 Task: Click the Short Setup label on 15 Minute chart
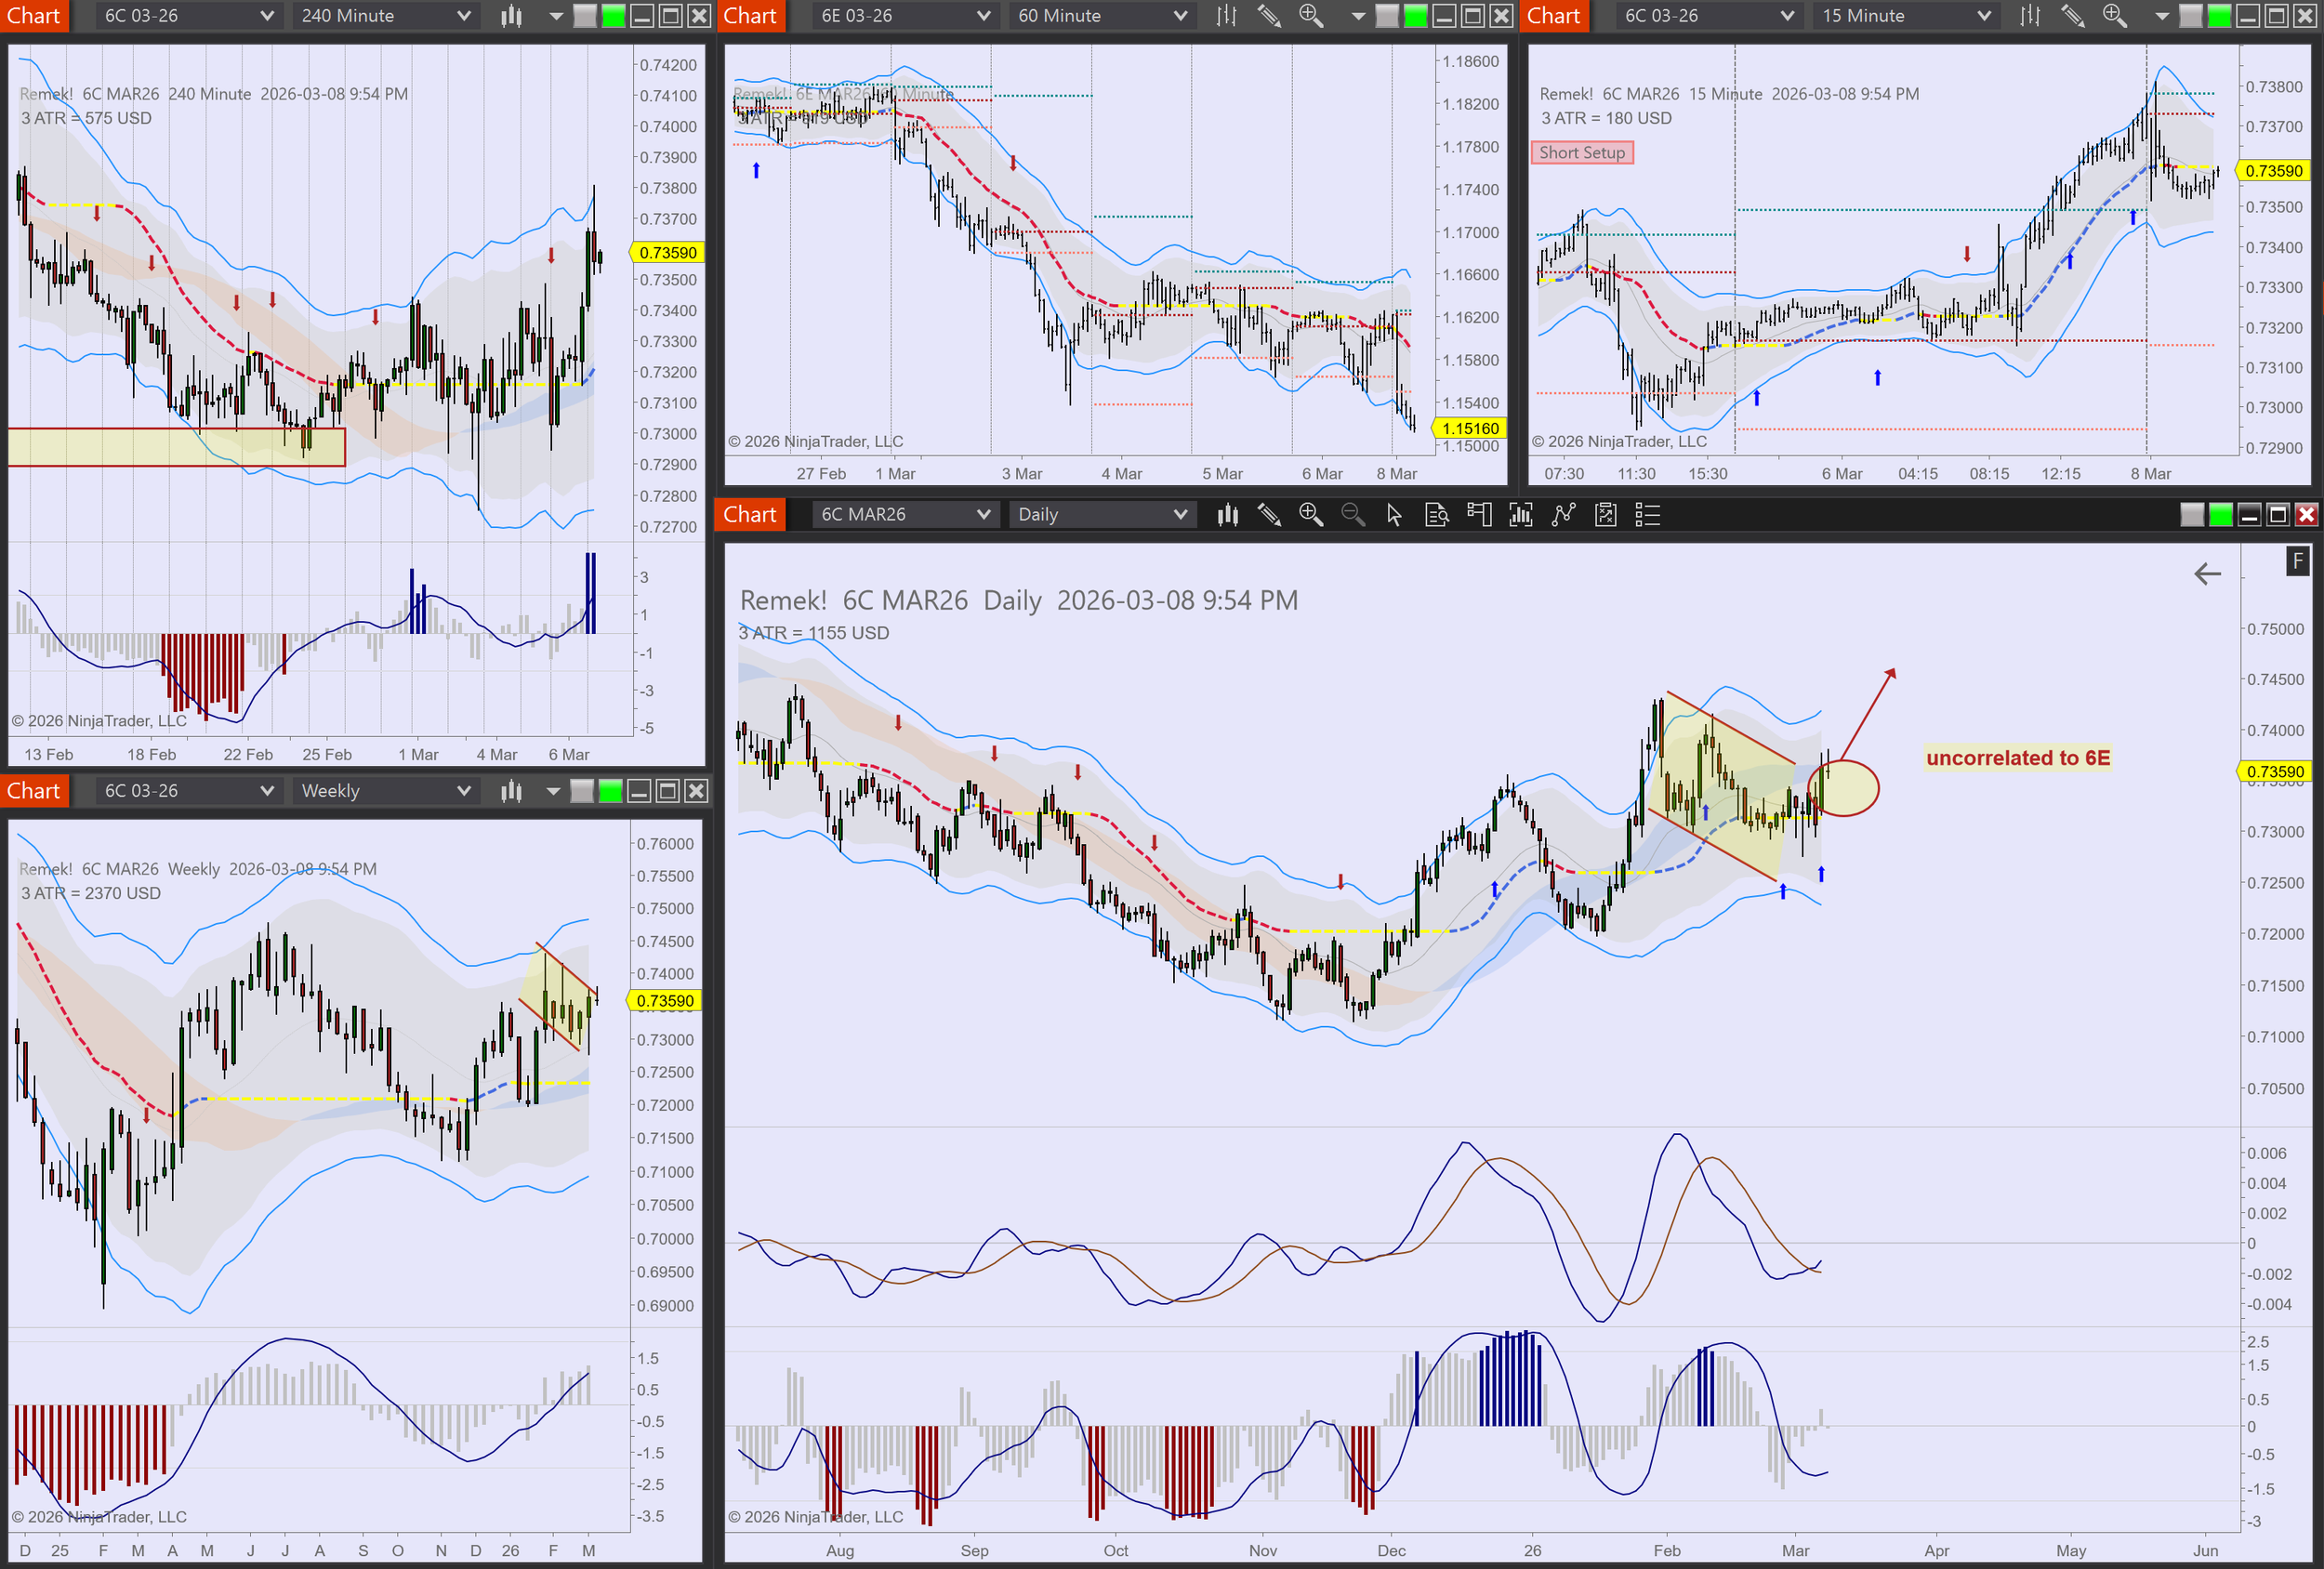tap(1581, 152)
